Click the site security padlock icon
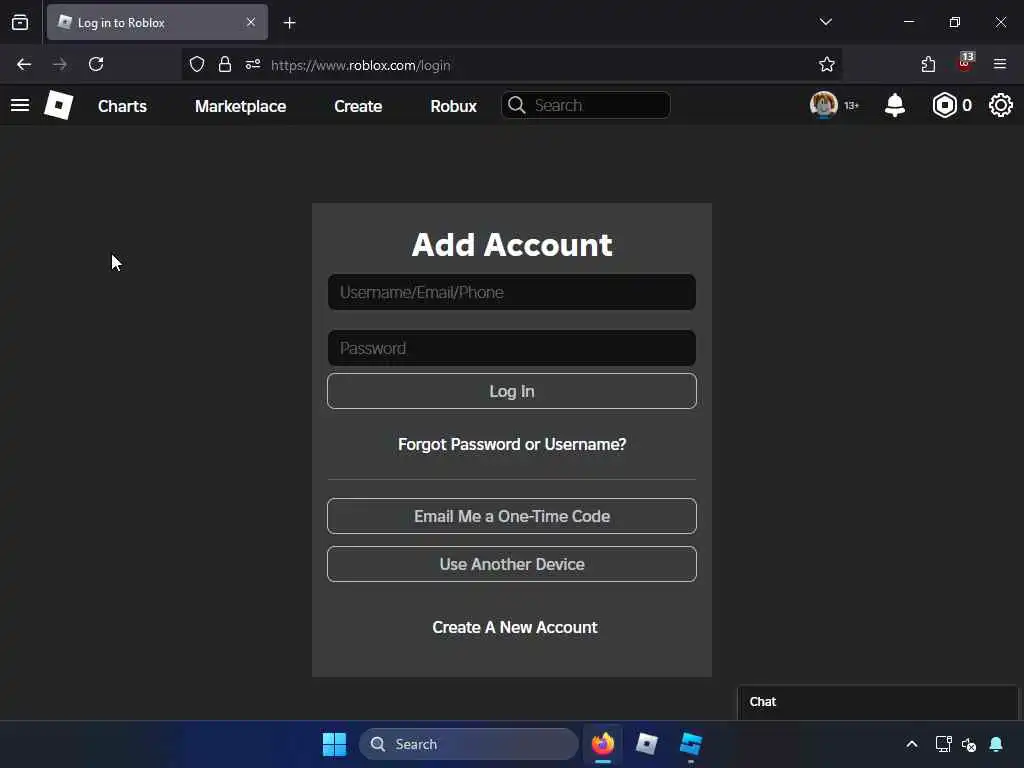 coord(225,64)
